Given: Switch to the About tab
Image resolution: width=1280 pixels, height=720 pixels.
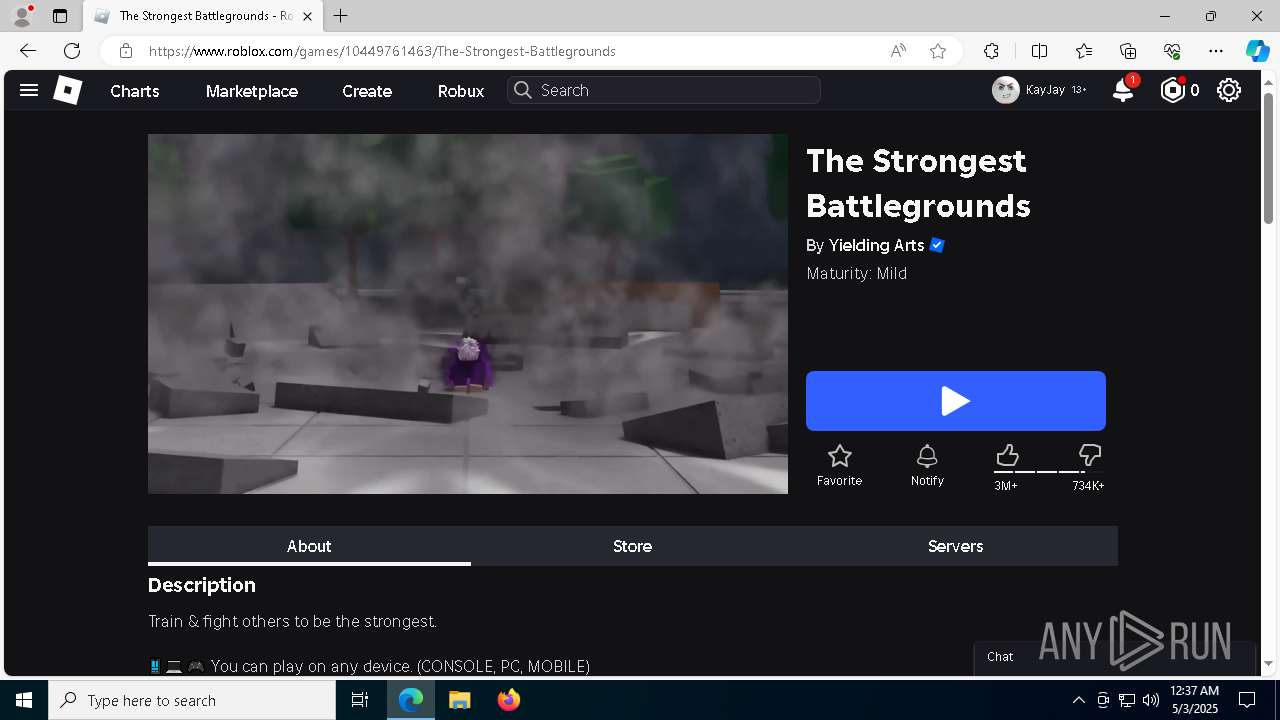Looking at the screenshot, I should coord(309,546).
